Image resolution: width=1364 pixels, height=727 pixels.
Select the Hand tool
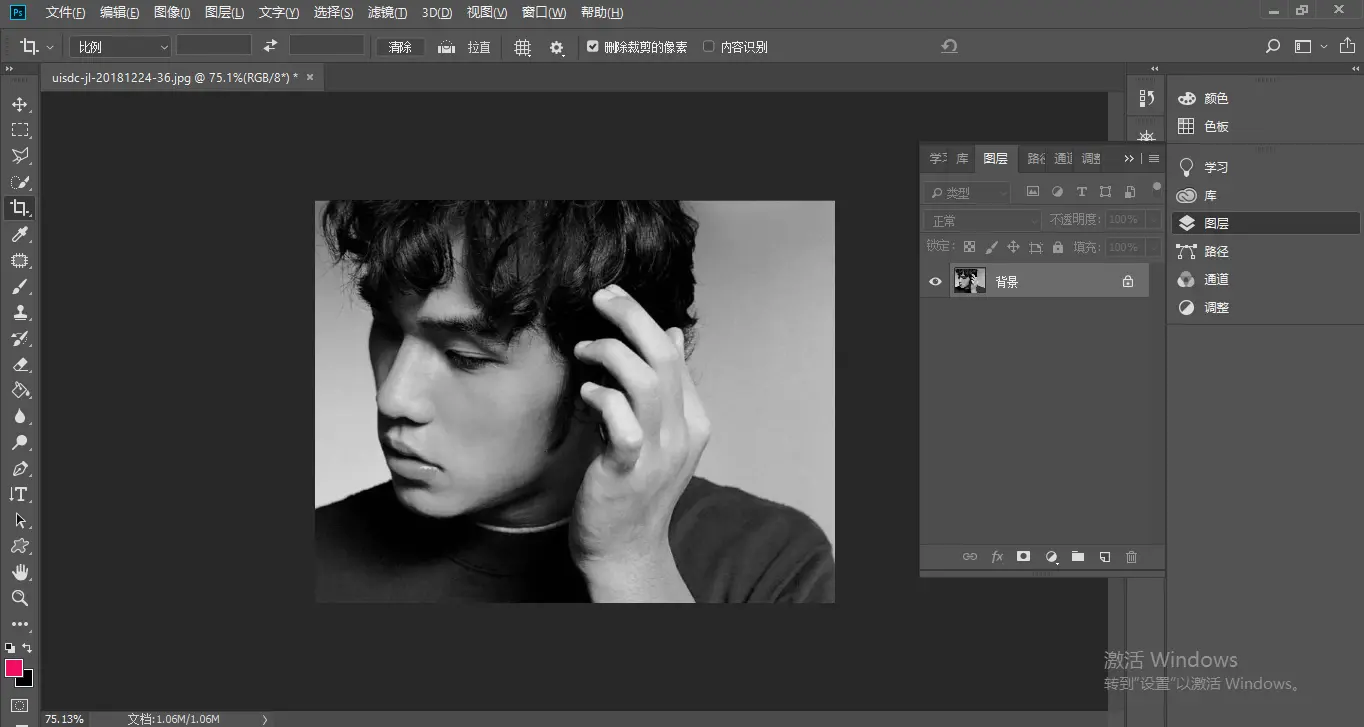click(x=20, y=572)
